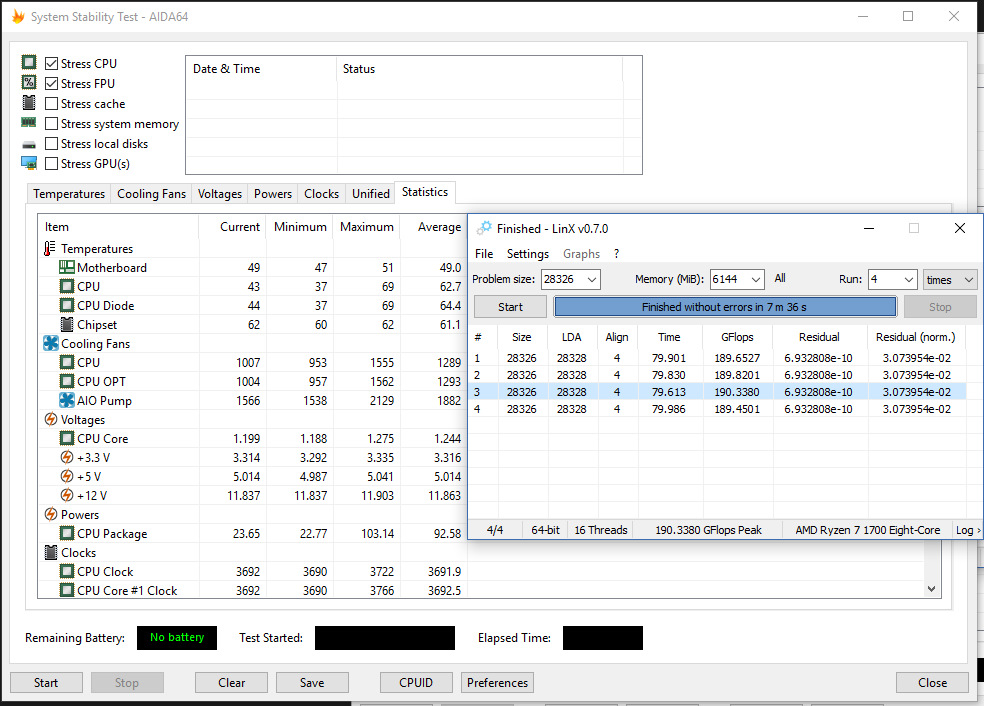
Task: Click the Clear button in AIDA64
Action: 232,683
